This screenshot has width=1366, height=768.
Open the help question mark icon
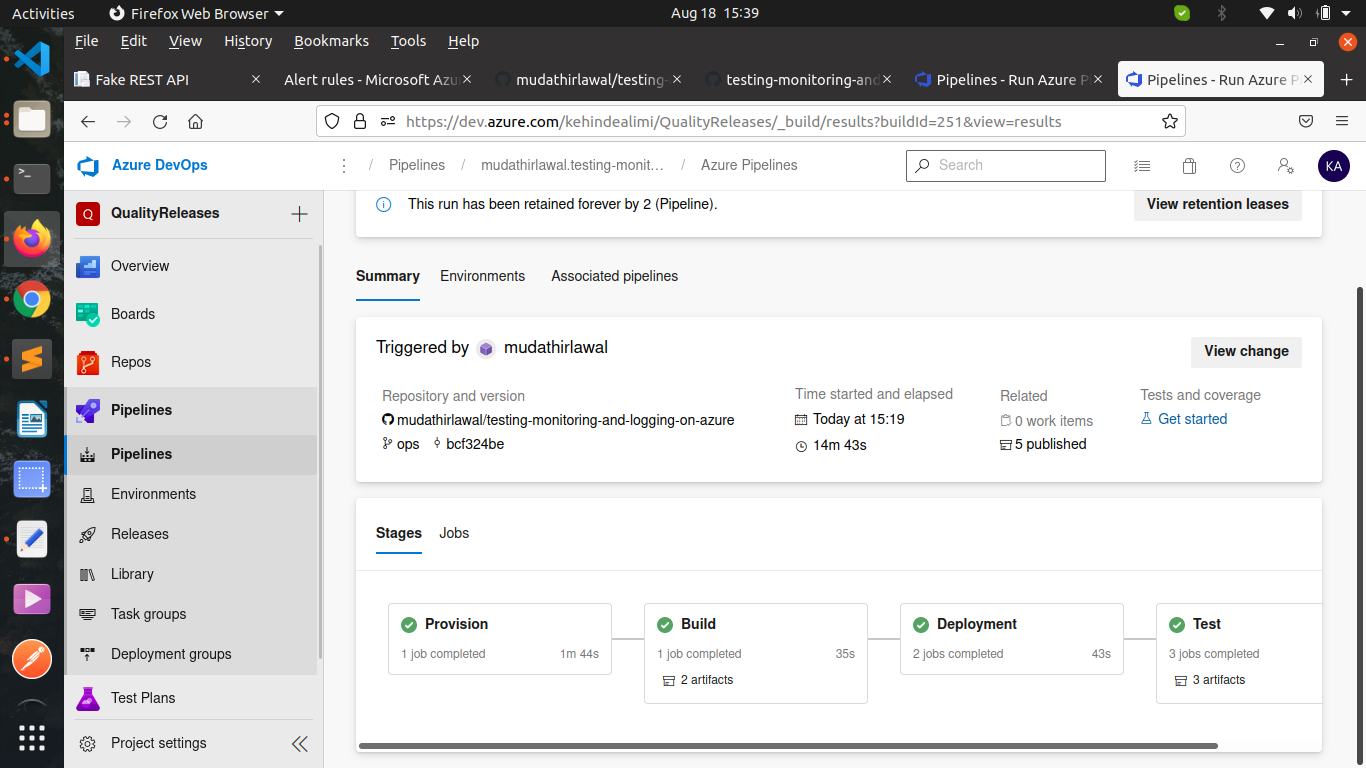click(1237, 166)
